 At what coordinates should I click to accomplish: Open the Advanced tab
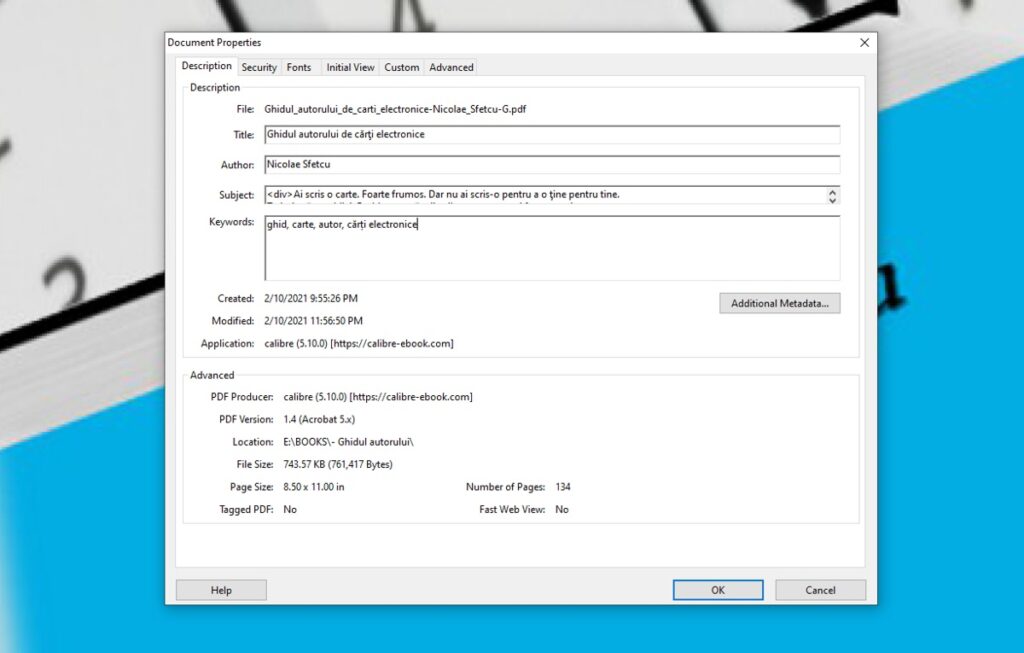451,67
